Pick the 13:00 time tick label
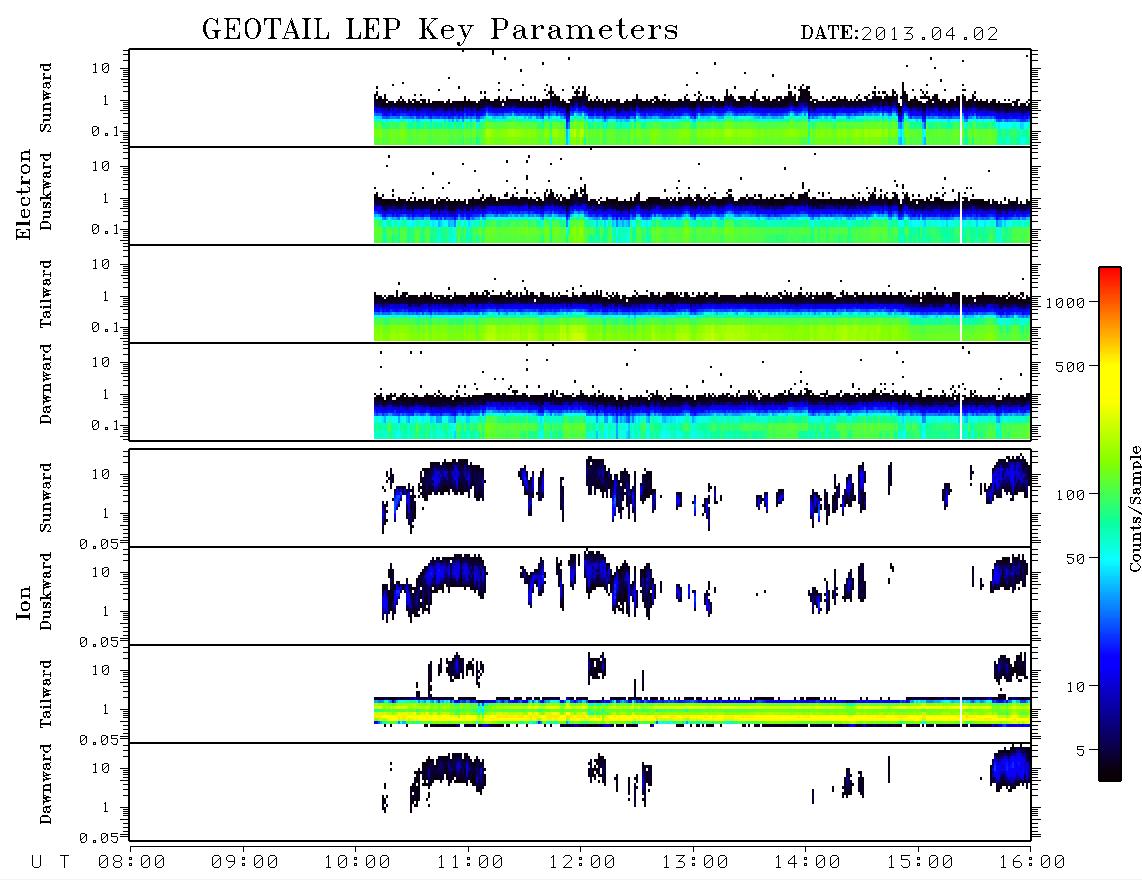The width and height of the screenshot is (1142, 880). pyautogui.click(x=695, y=863)
